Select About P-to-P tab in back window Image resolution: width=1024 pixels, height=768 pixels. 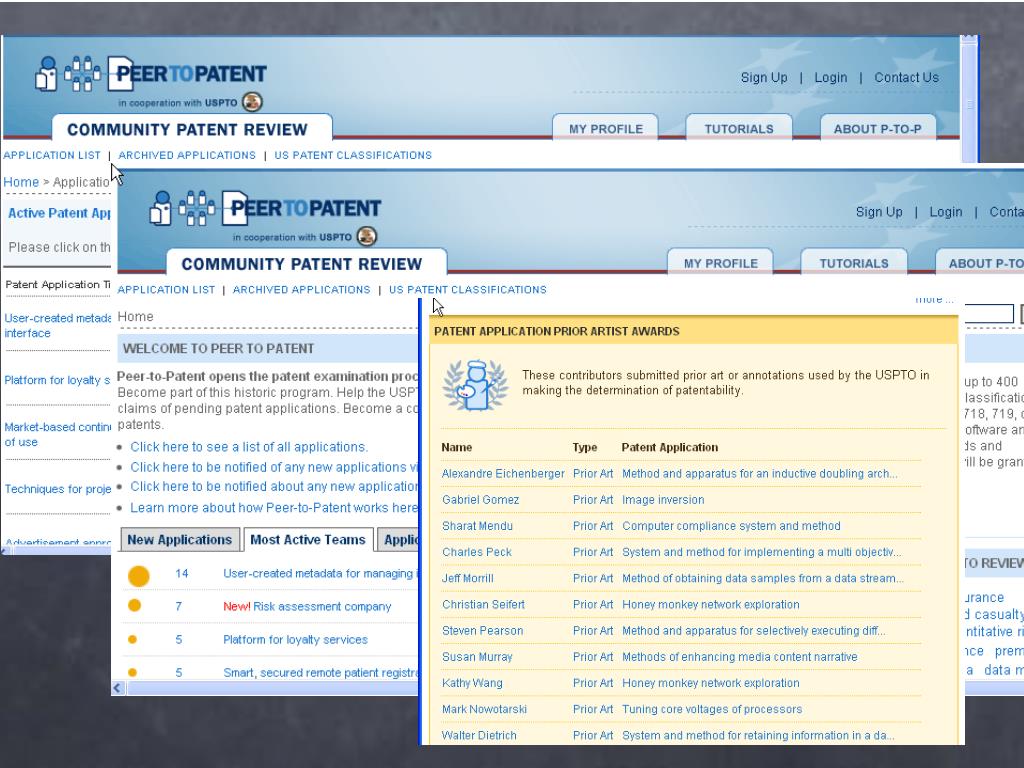tap(877, 128)
